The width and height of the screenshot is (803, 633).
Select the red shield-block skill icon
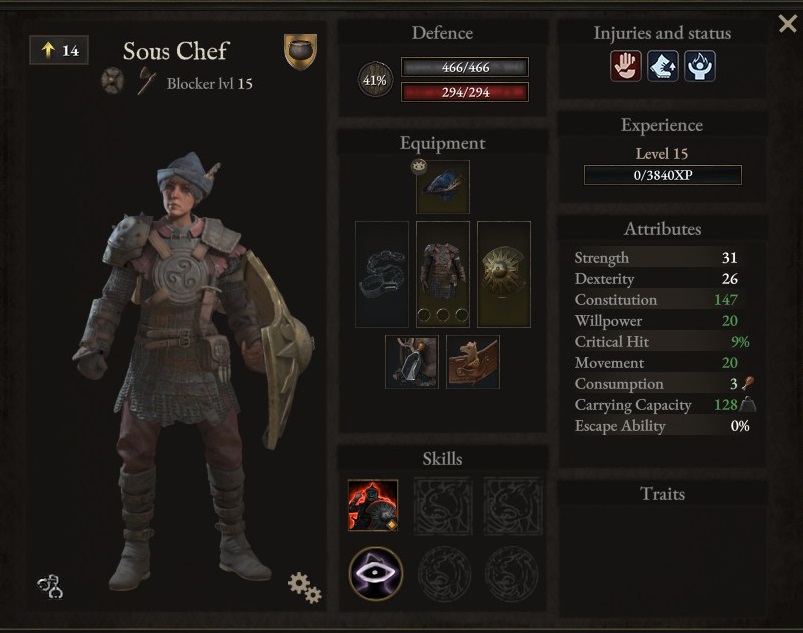coord(373,505)
